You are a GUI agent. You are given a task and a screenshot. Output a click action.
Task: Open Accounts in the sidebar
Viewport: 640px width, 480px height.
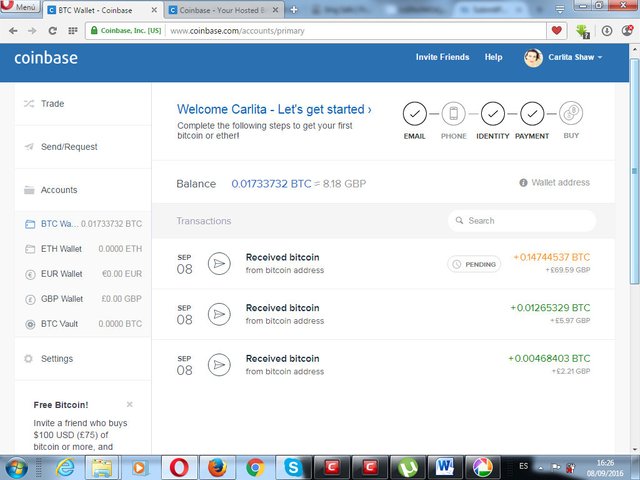83,190
